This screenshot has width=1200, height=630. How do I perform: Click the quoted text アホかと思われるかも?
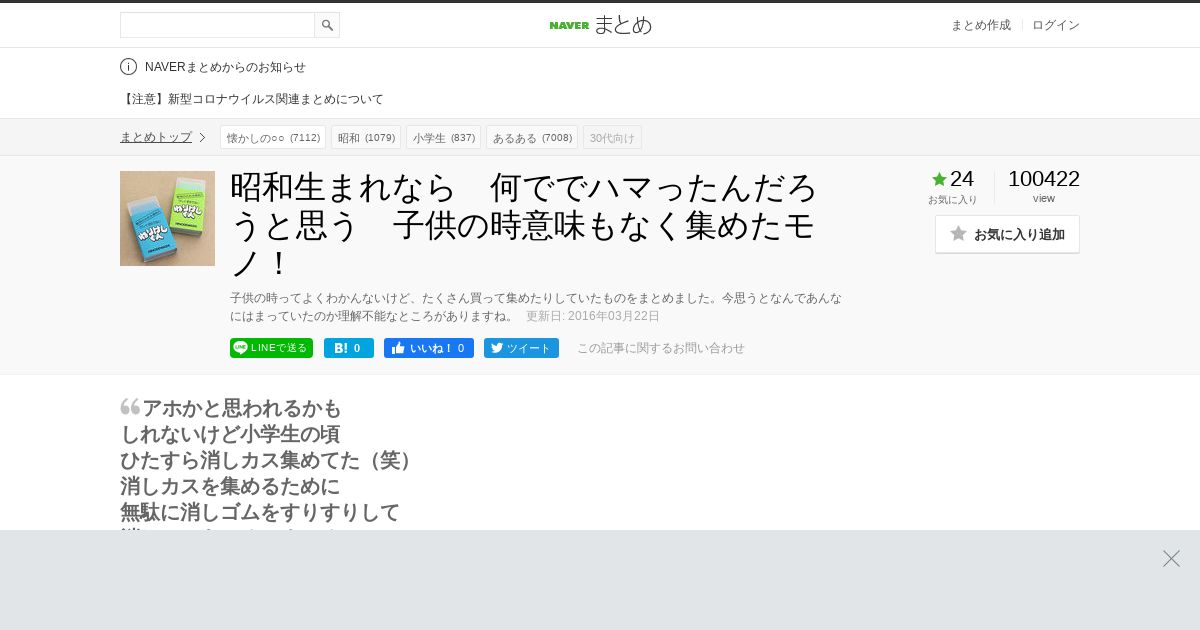click(x=241, y=408)
